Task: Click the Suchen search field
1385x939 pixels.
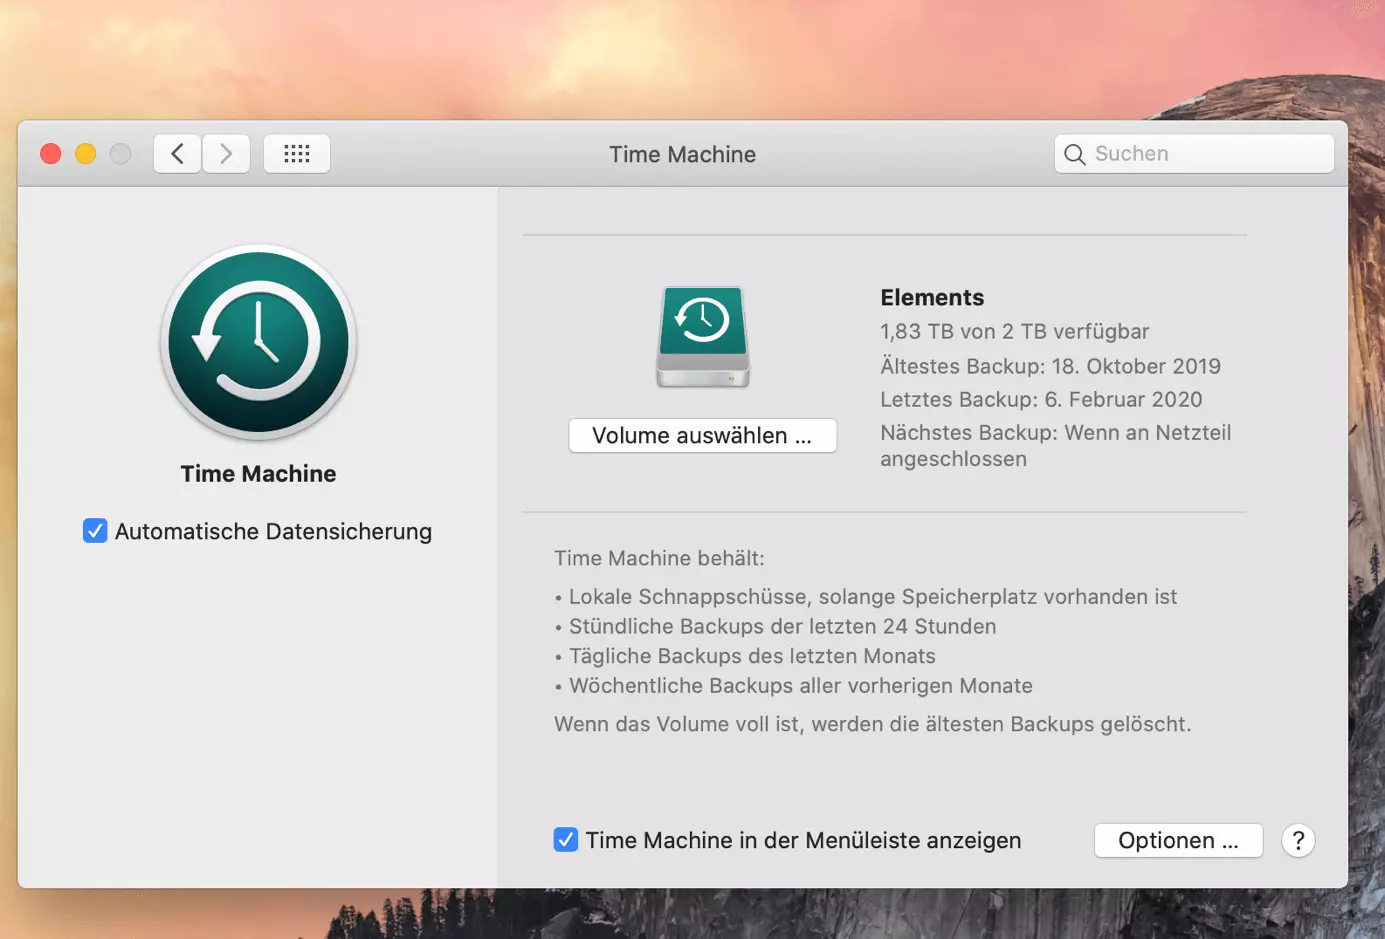Action: (x=1194, y=154)
